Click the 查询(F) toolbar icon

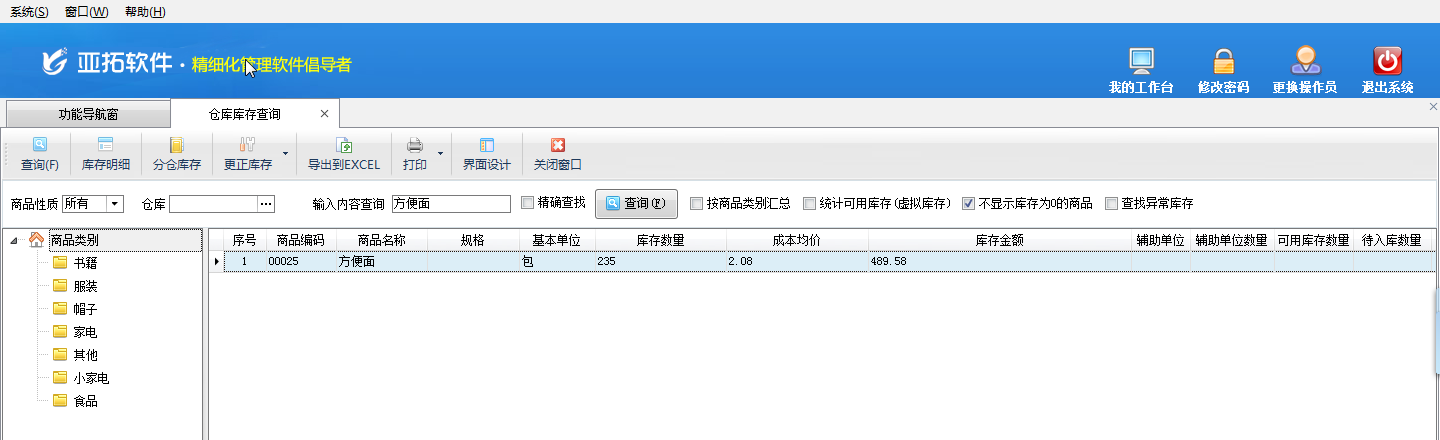[39, 146]
